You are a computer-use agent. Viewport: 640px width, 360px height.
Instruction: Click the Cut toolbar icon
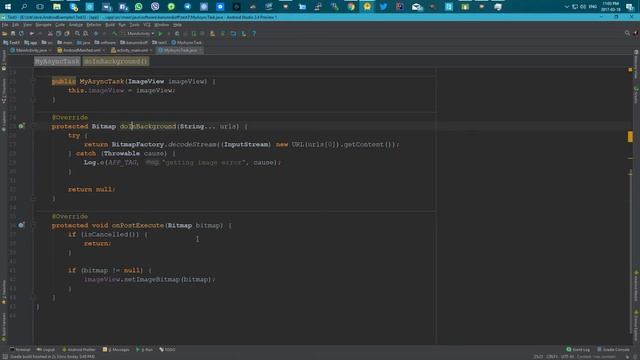50,33
